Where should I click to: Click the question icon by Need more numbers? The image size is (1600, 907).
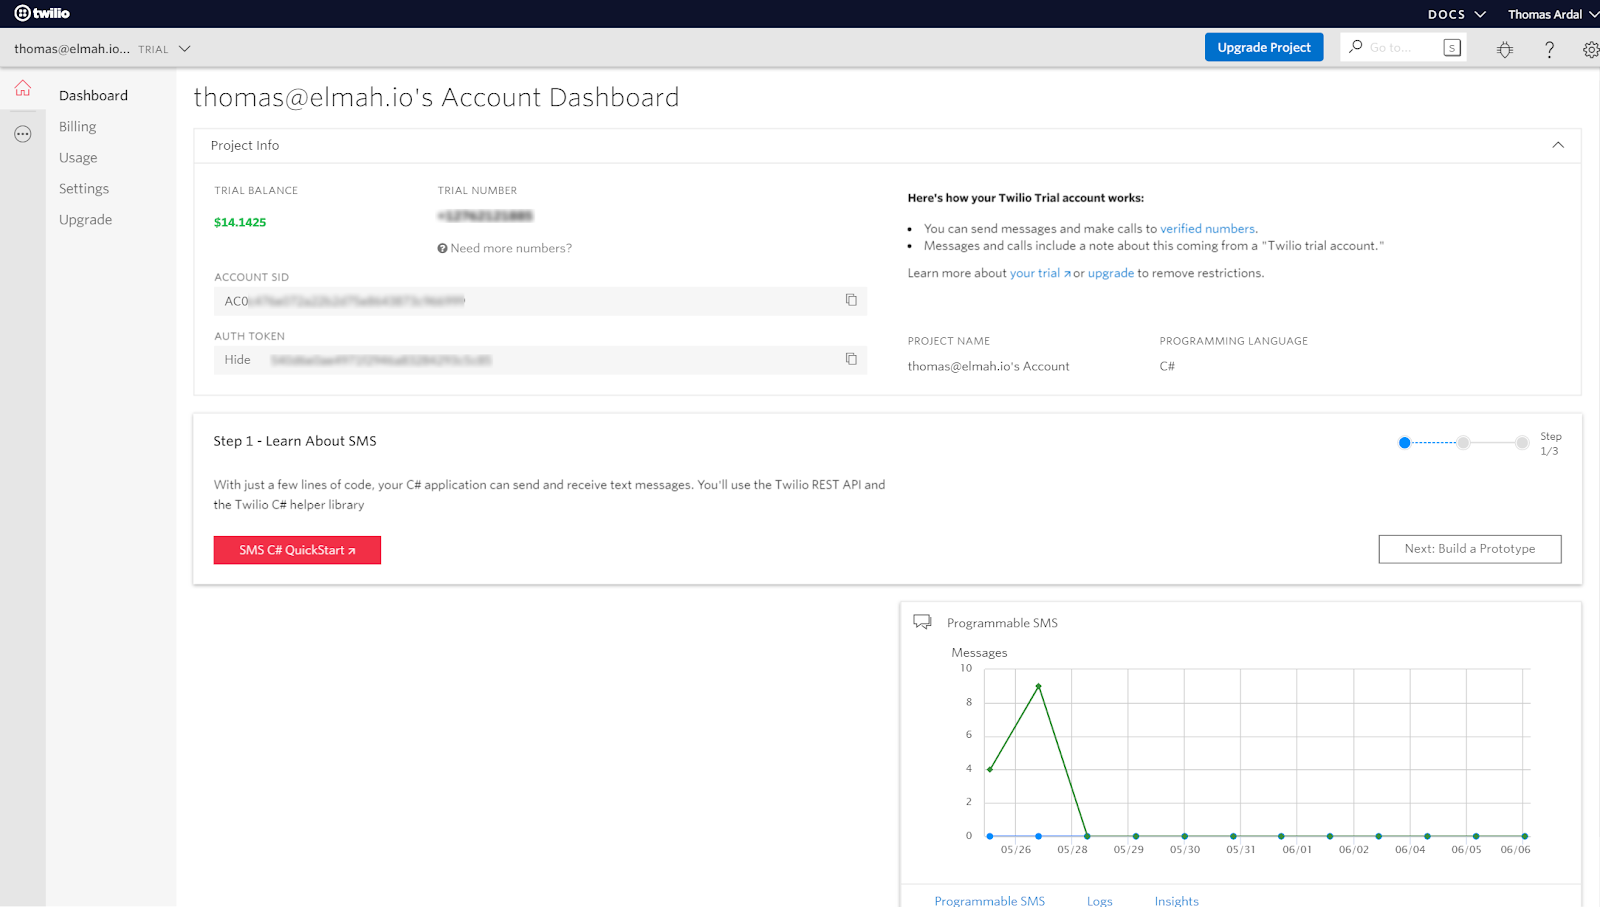coord(442,248)
